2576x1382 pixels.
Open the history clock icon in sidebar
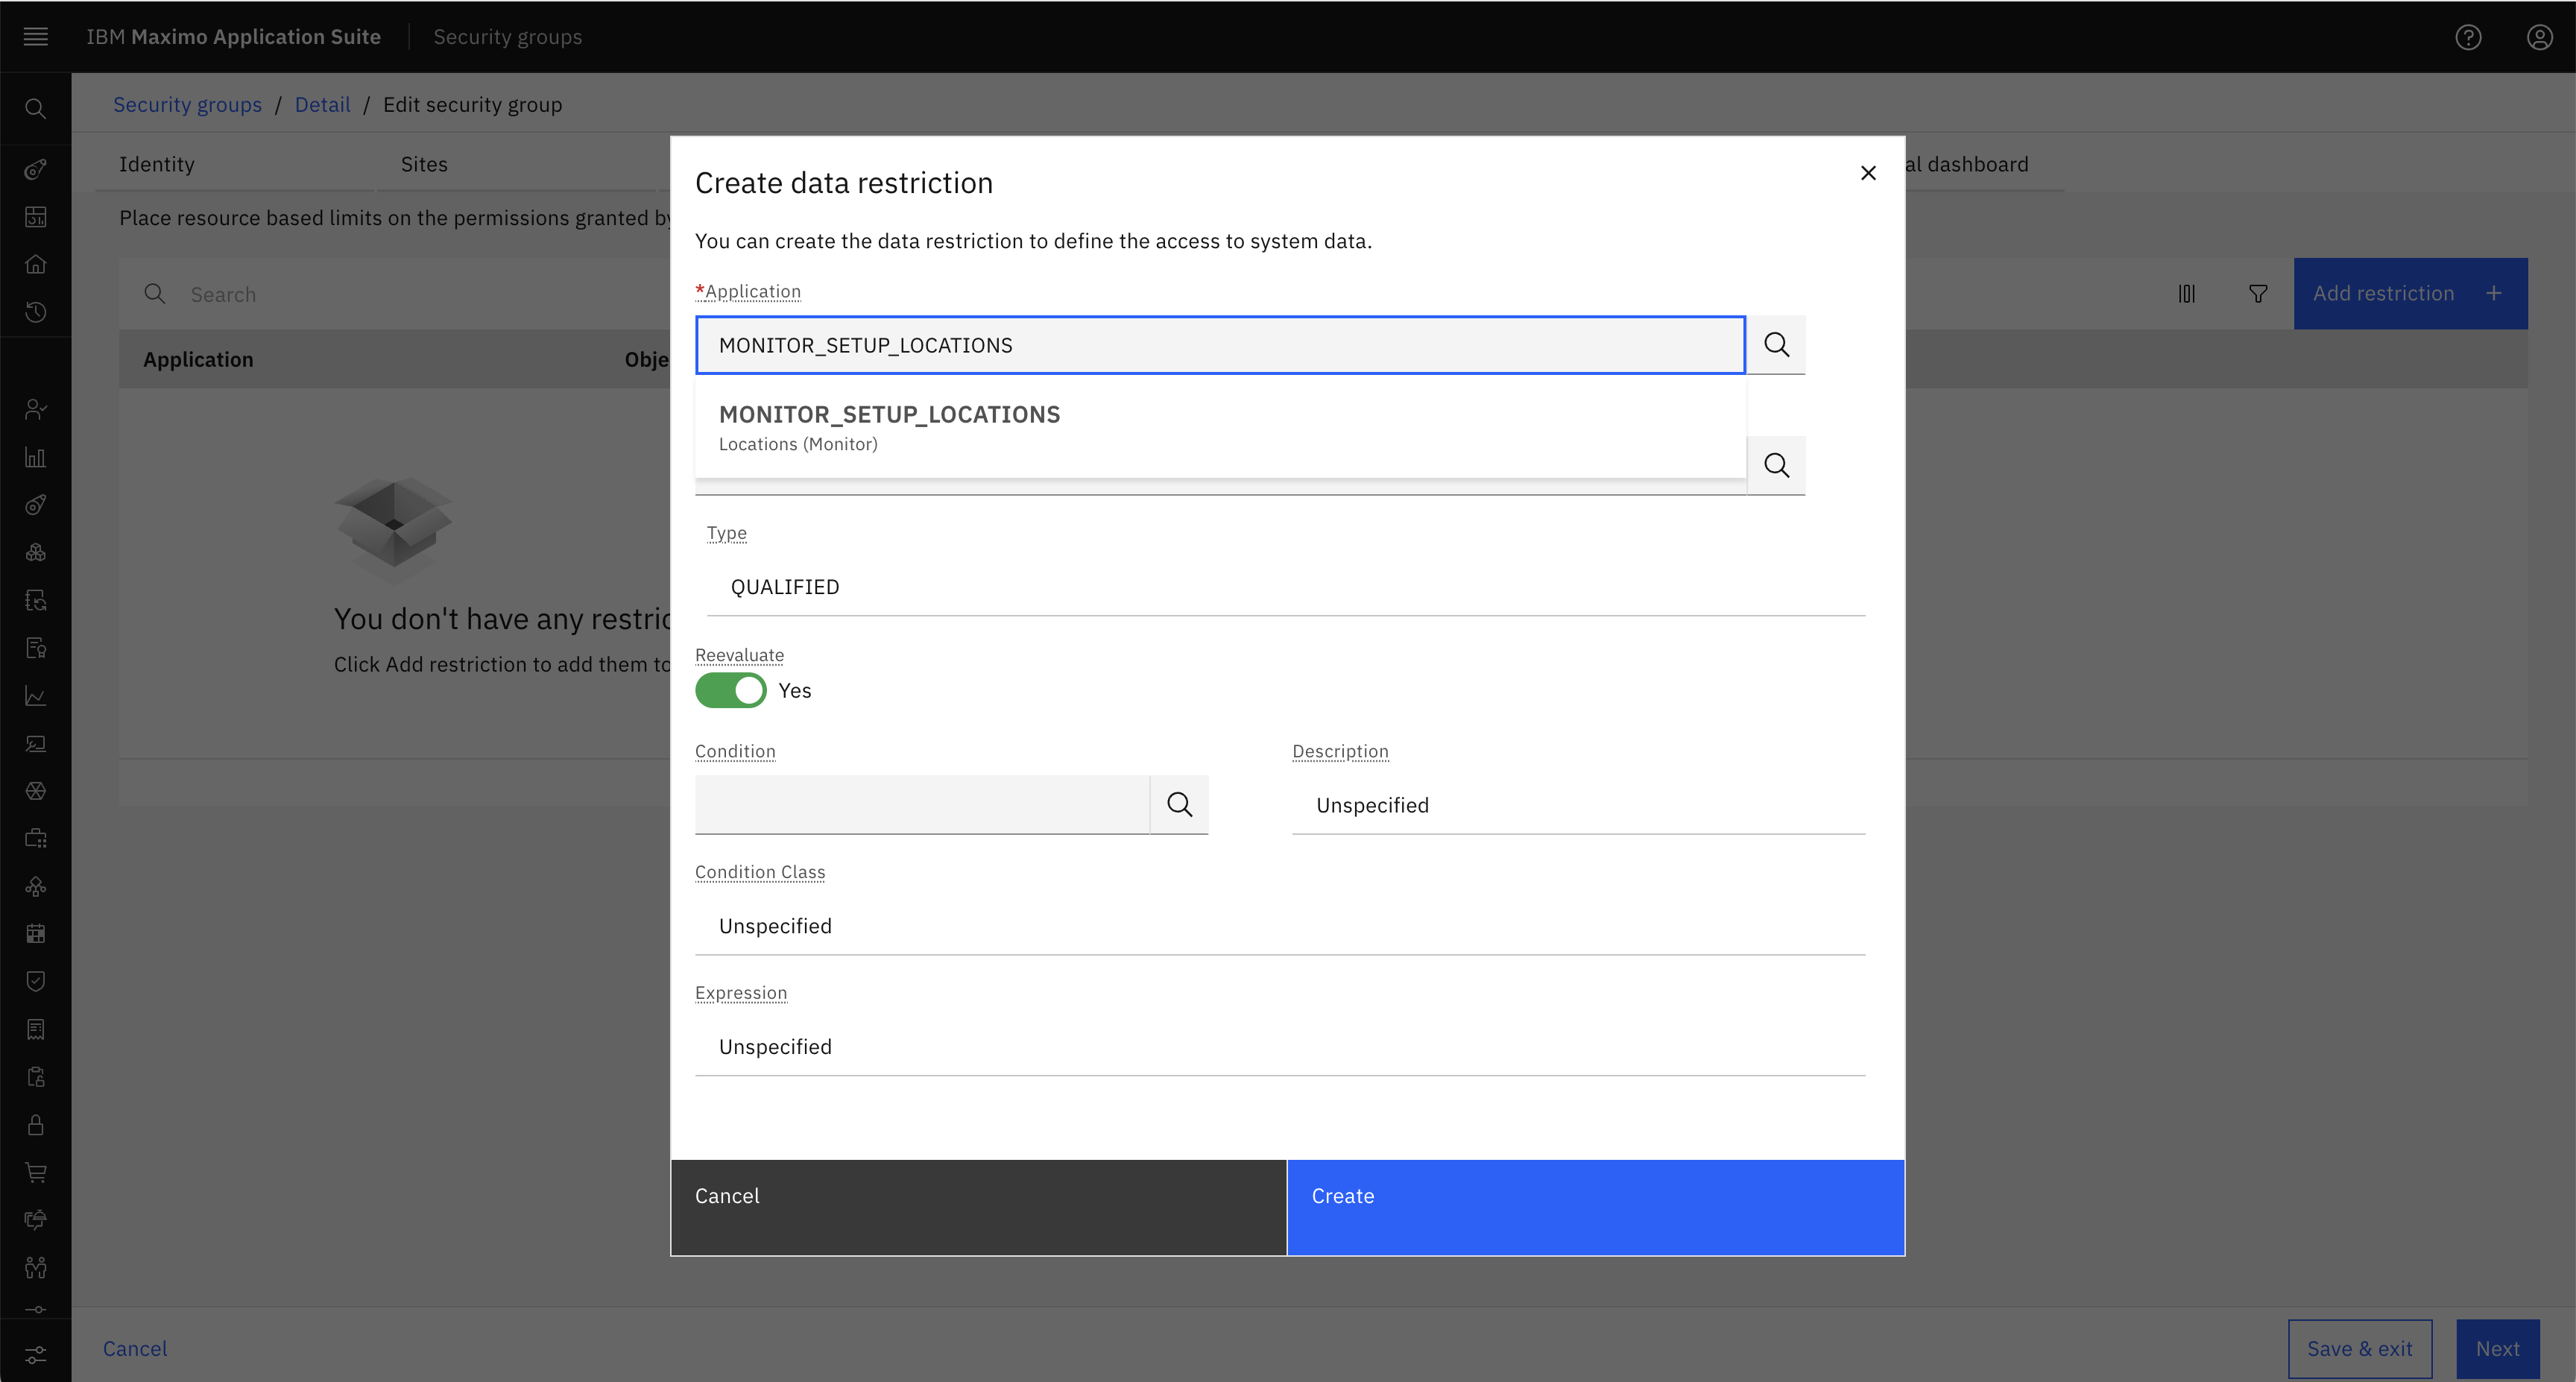click(x=36, y=312)
